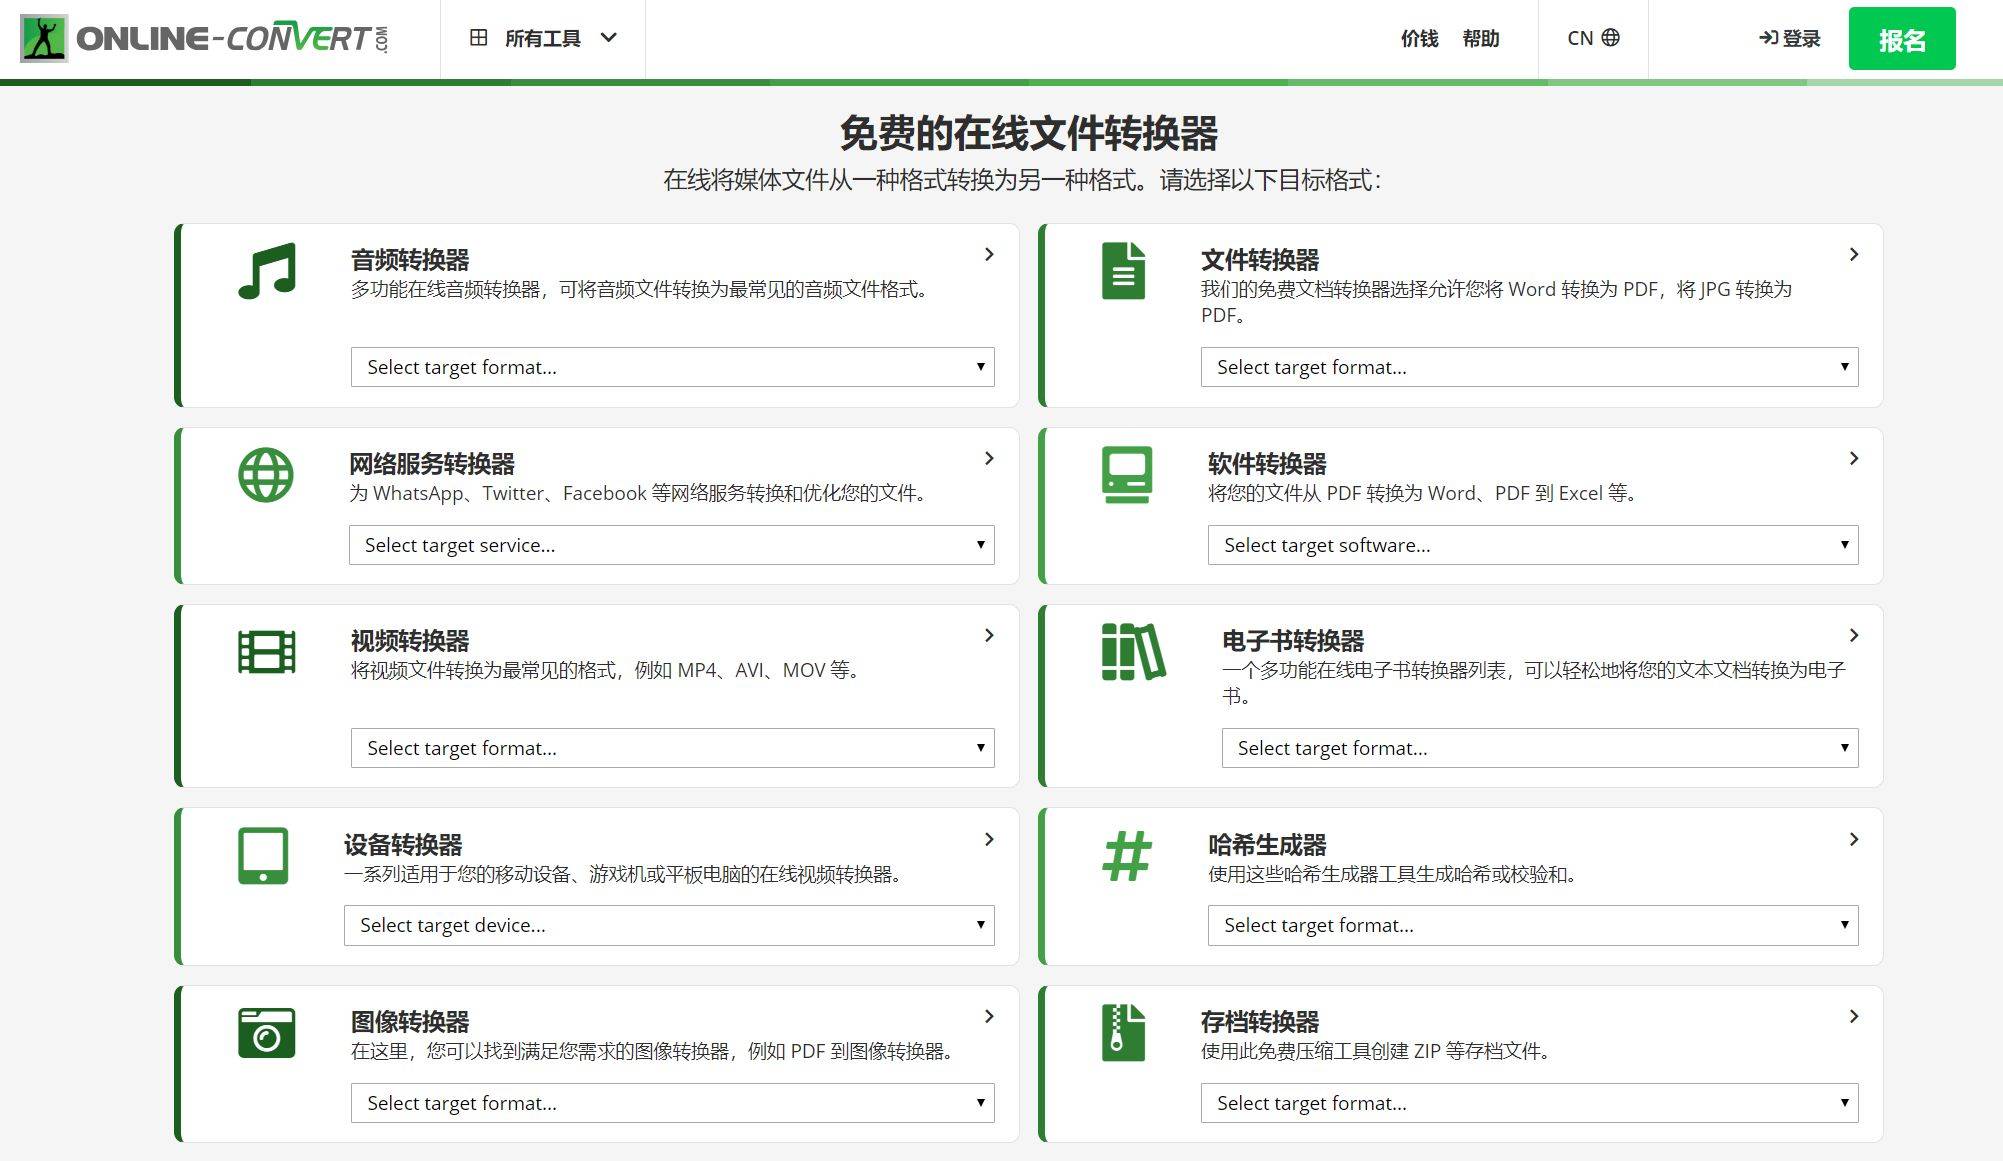Open the 电子书转换器 heading link

tap(1293, 641)
